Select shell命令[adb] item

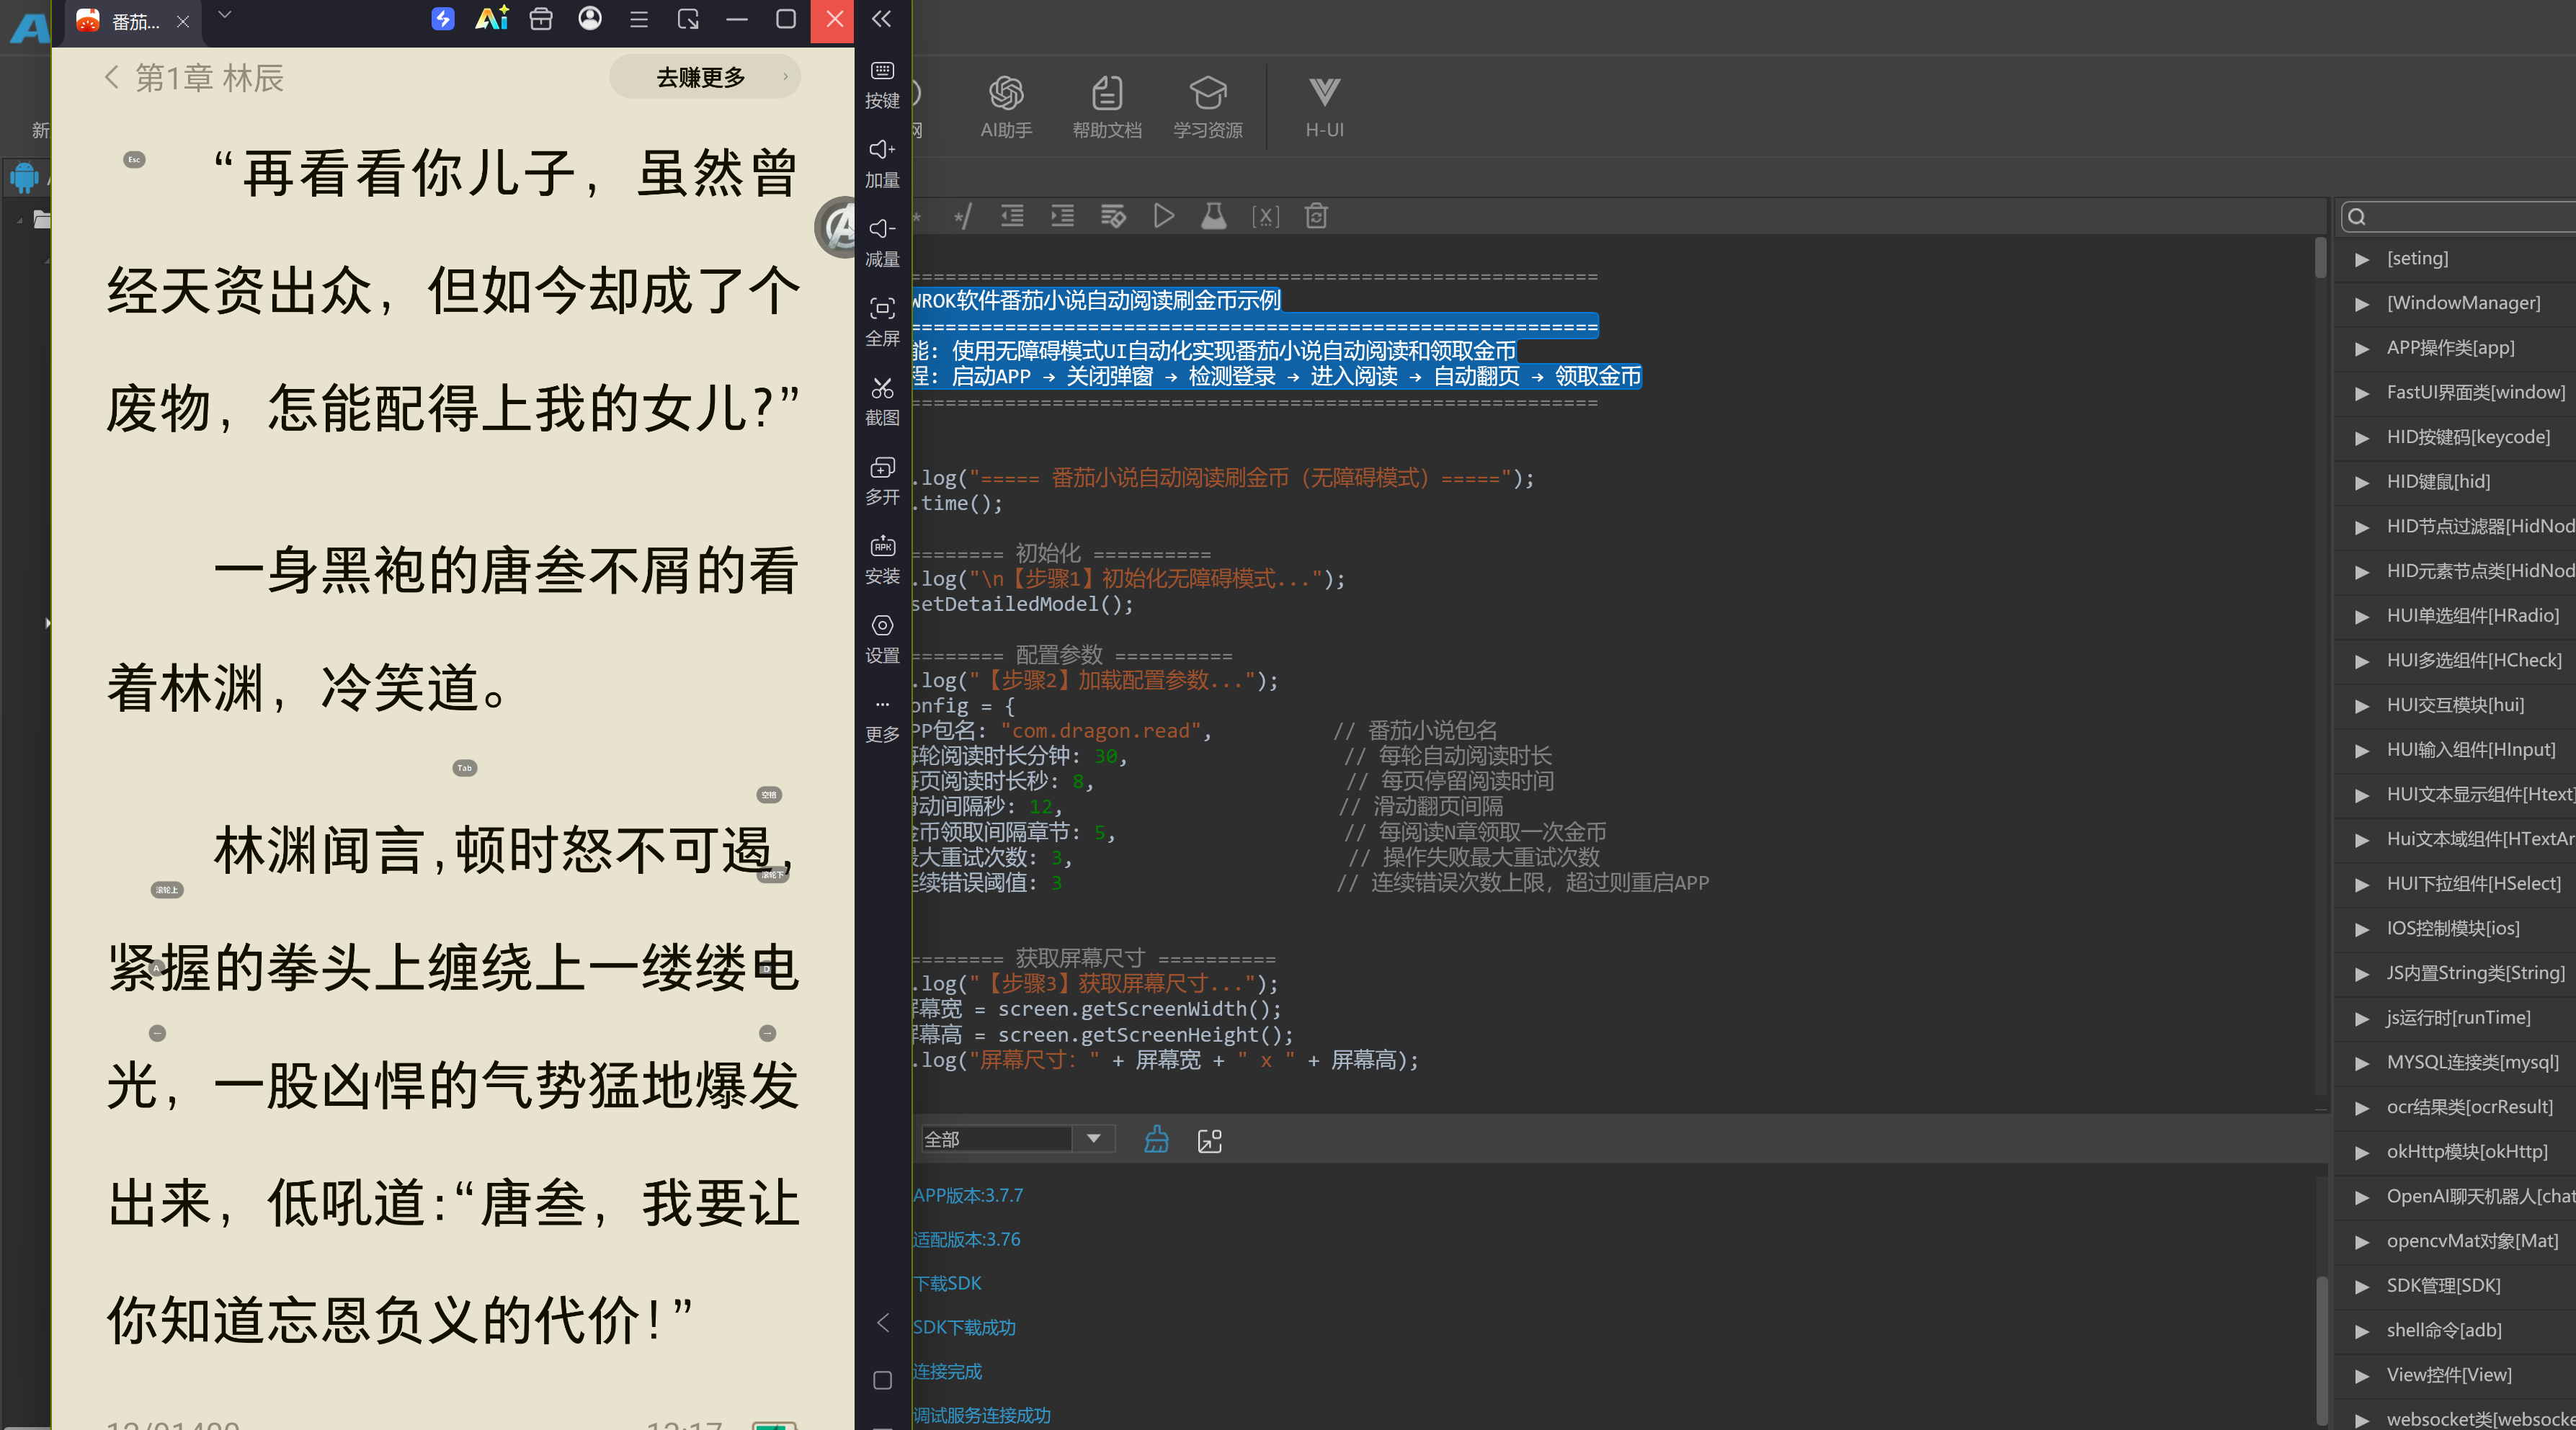[x=2443, y=1330]
